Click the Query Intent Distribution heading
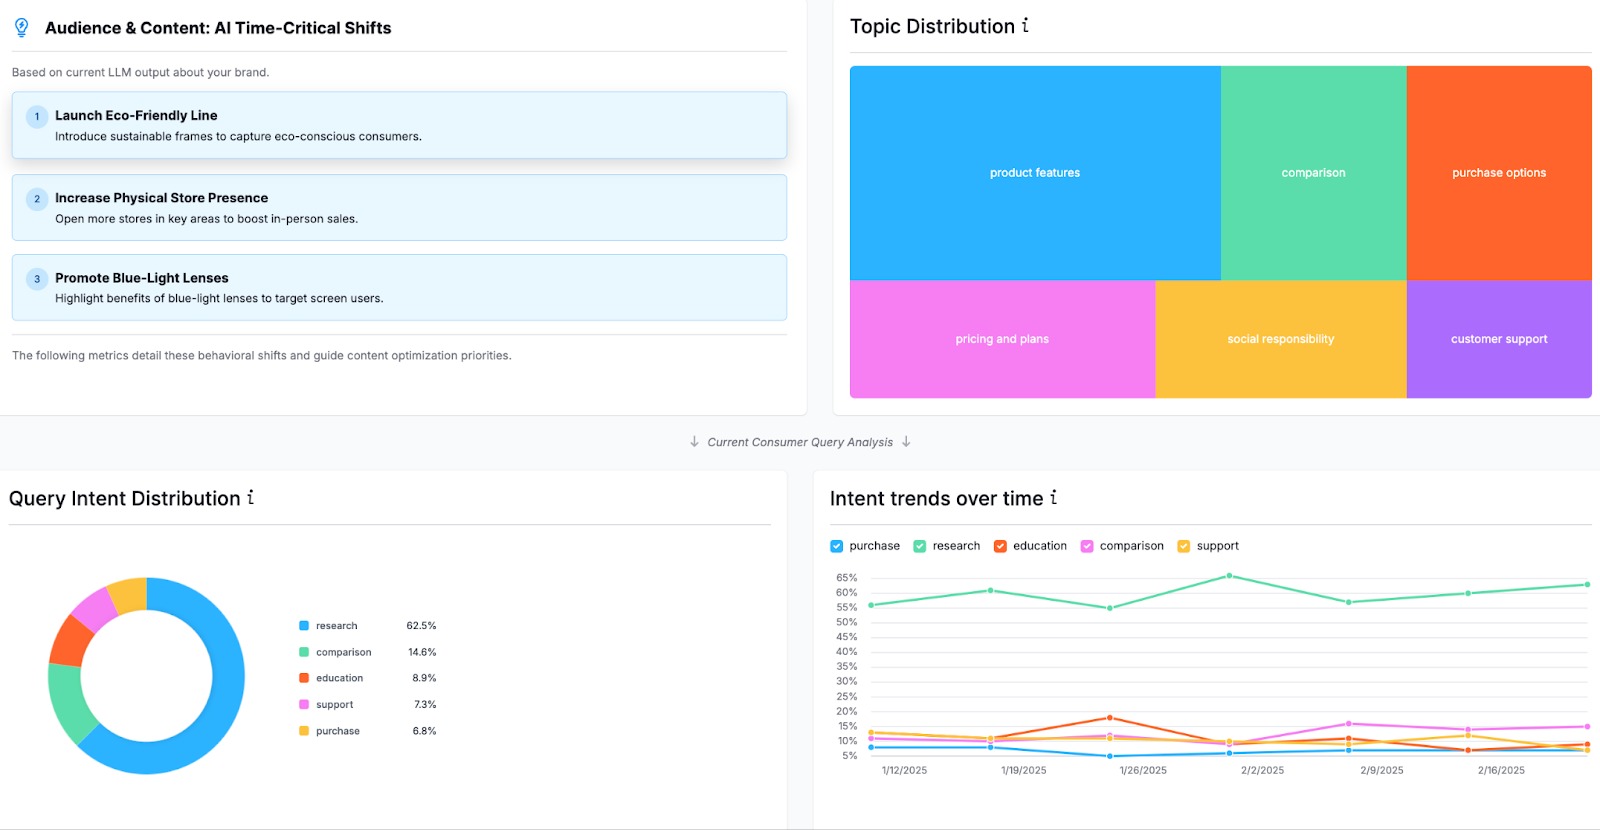 [x=125, y=498]
